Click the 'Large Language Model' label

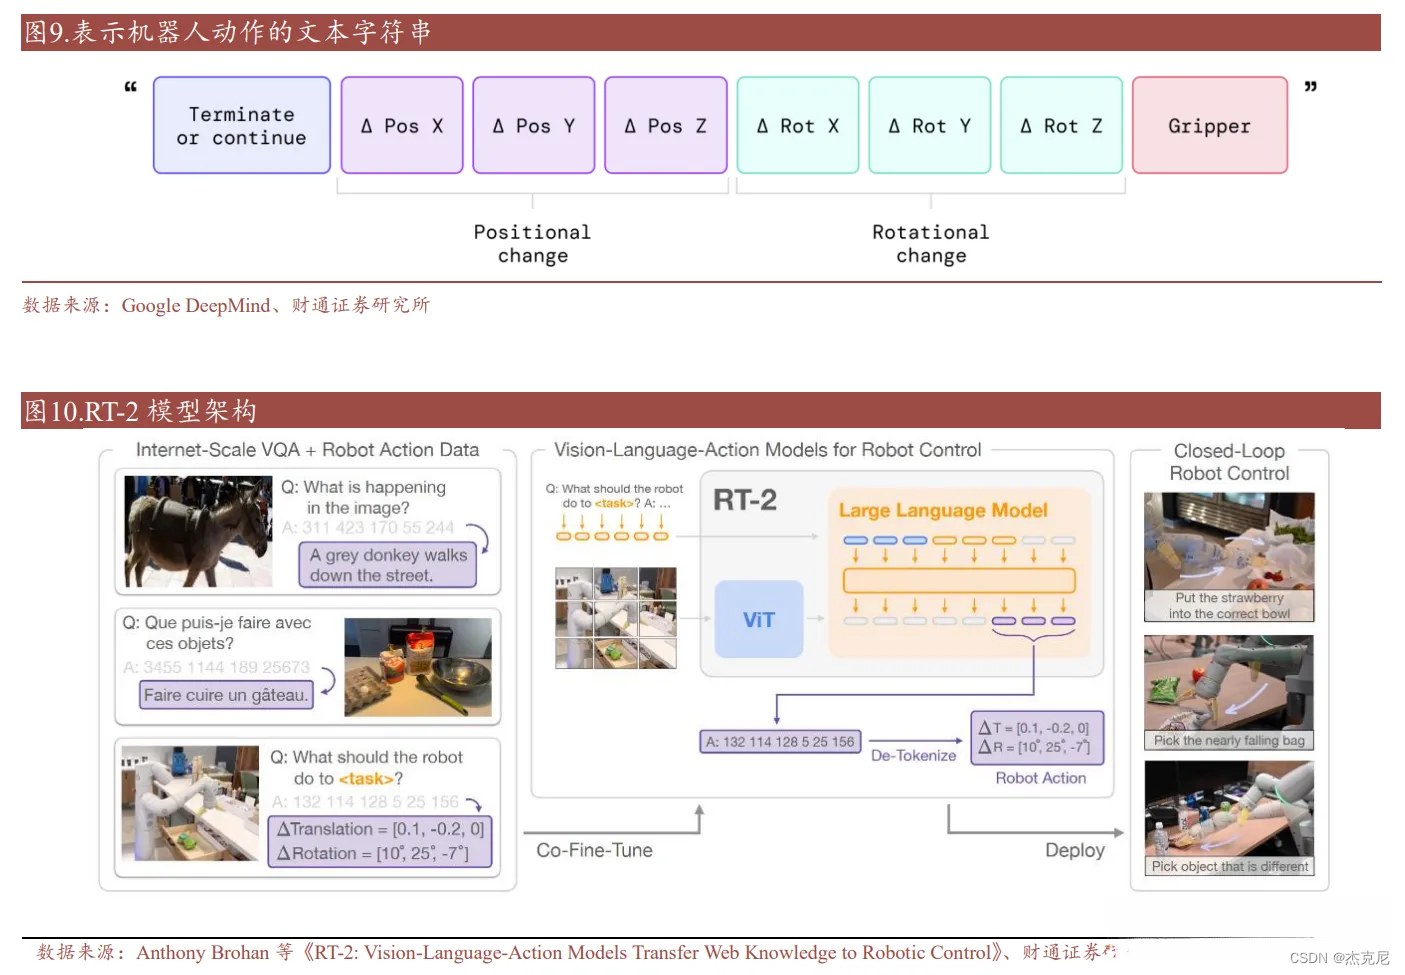pyautogui.click(x=943, y=510)
